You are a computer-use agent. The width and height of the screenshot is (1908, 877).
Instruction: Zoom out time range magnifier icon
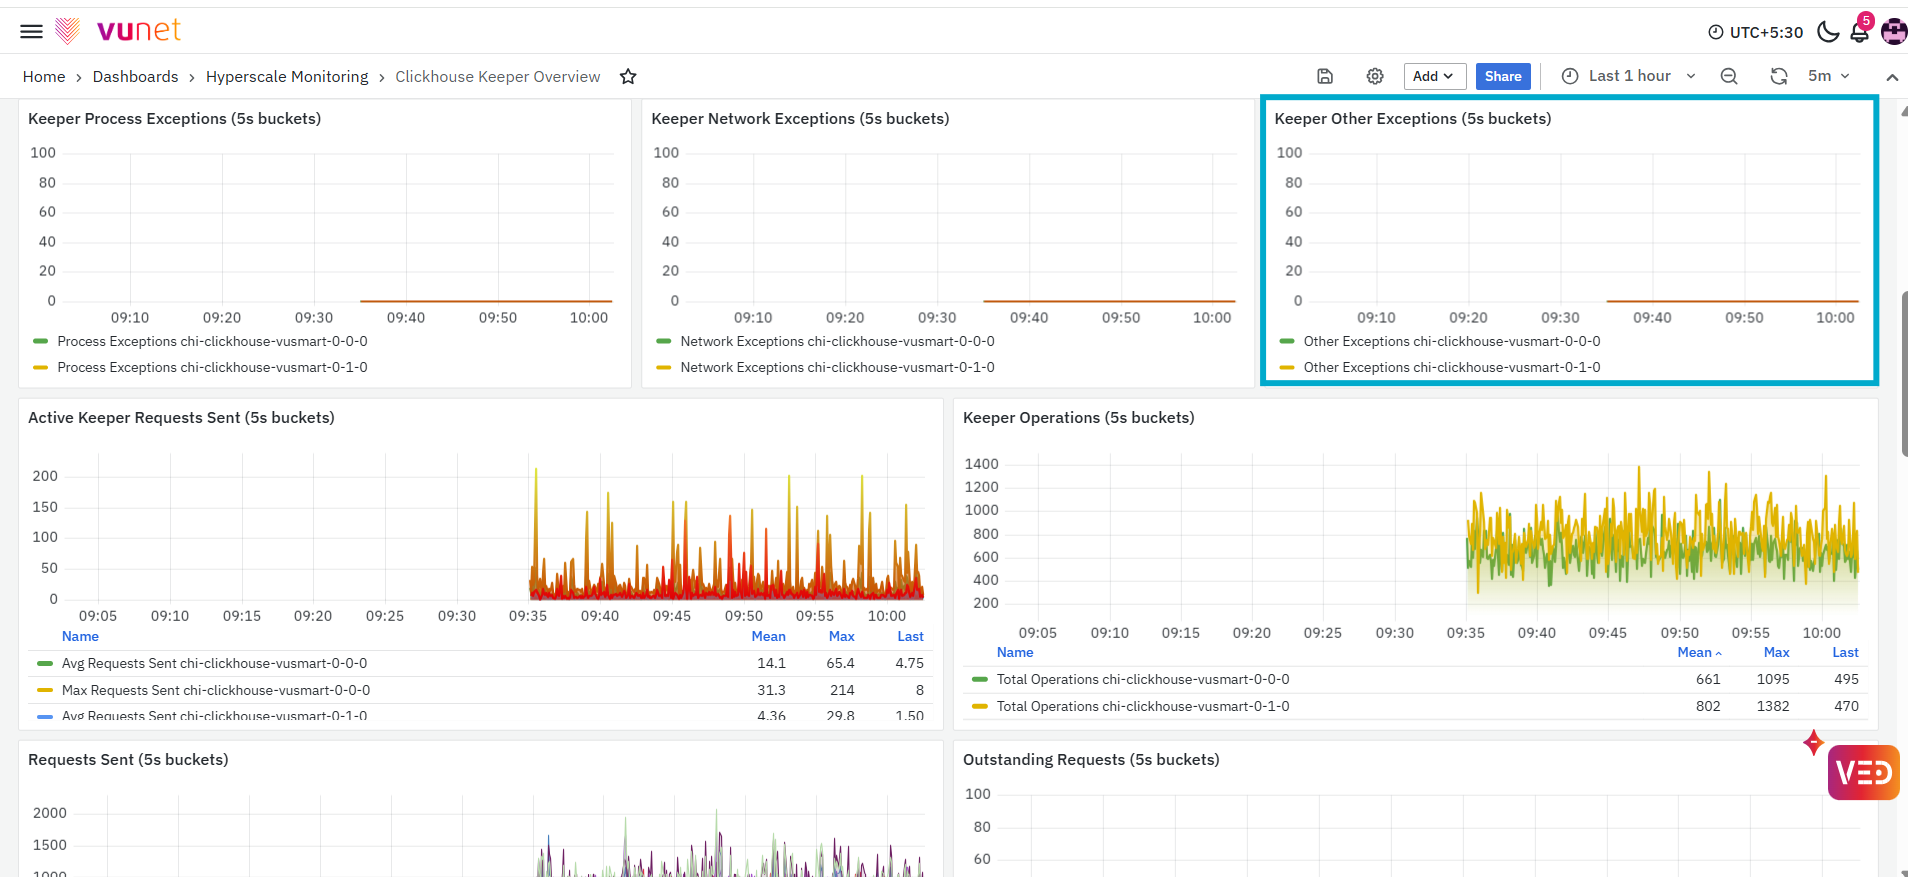point(1729,76)
